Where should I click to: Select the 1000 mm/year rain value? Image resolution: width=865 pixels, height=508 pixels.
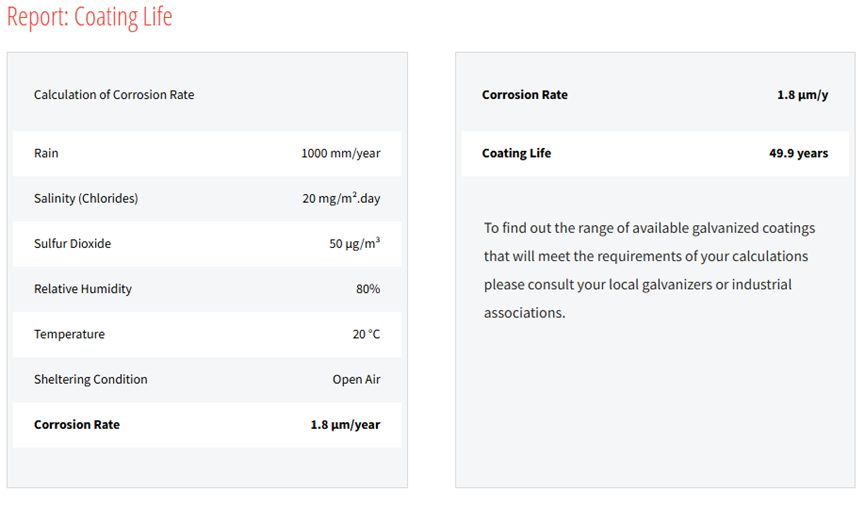click(x=340, y=154)
